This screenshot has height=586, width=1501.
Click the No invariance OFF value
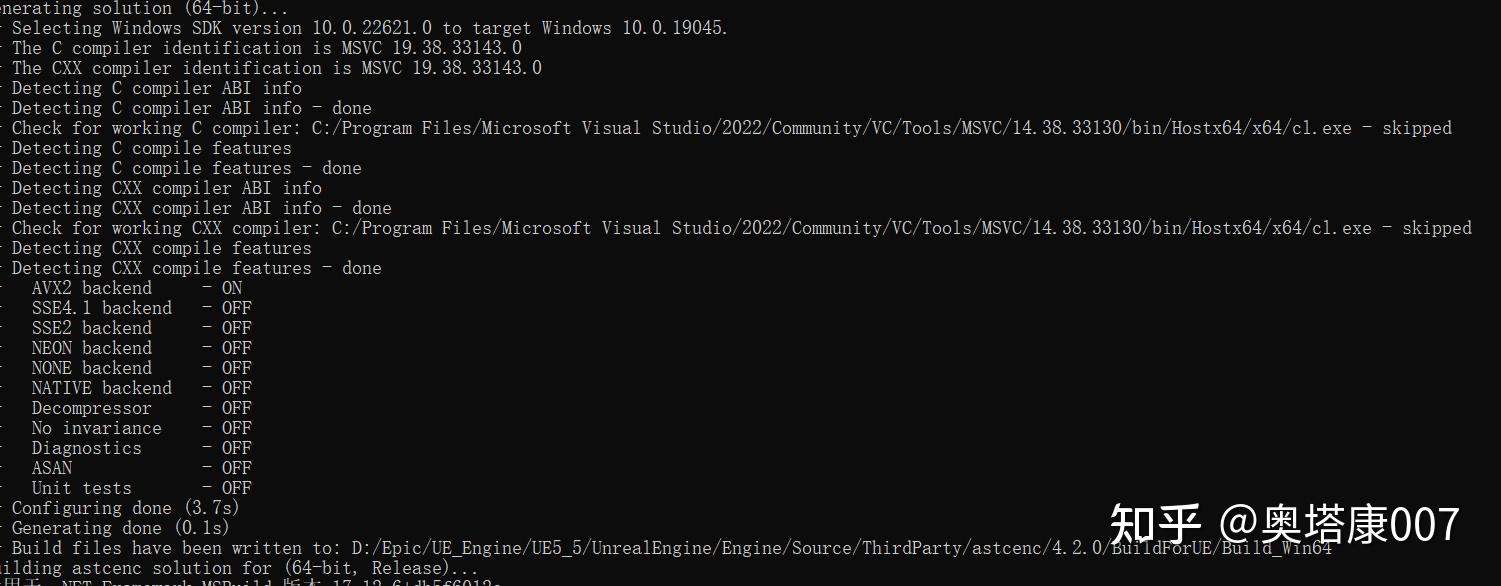(236, 428)
